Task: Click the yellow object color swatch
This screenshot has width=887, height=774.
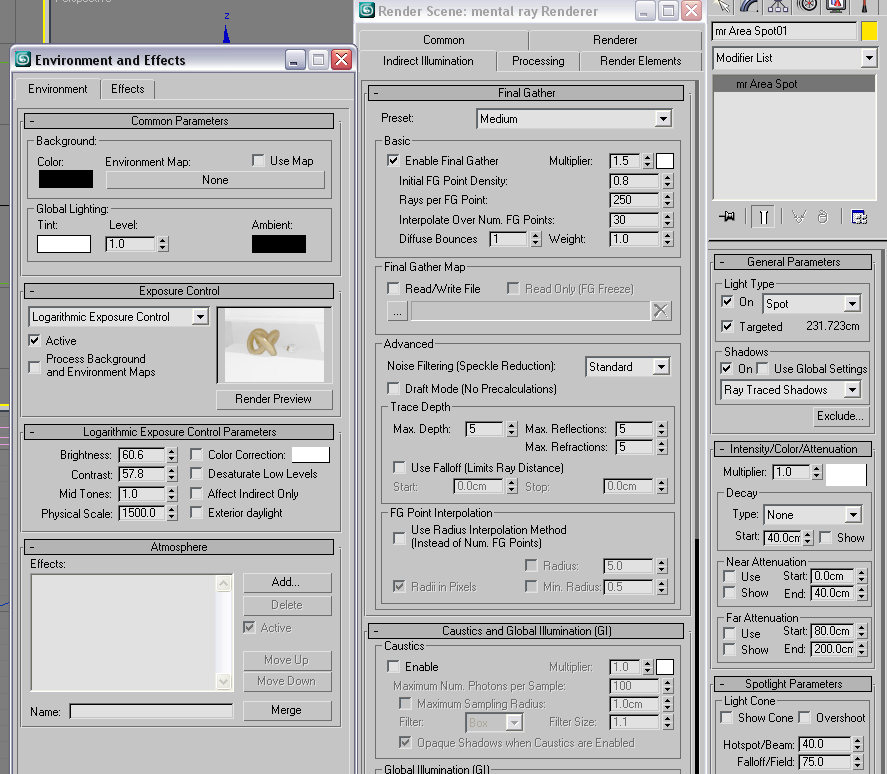Action: coord(869,31)
